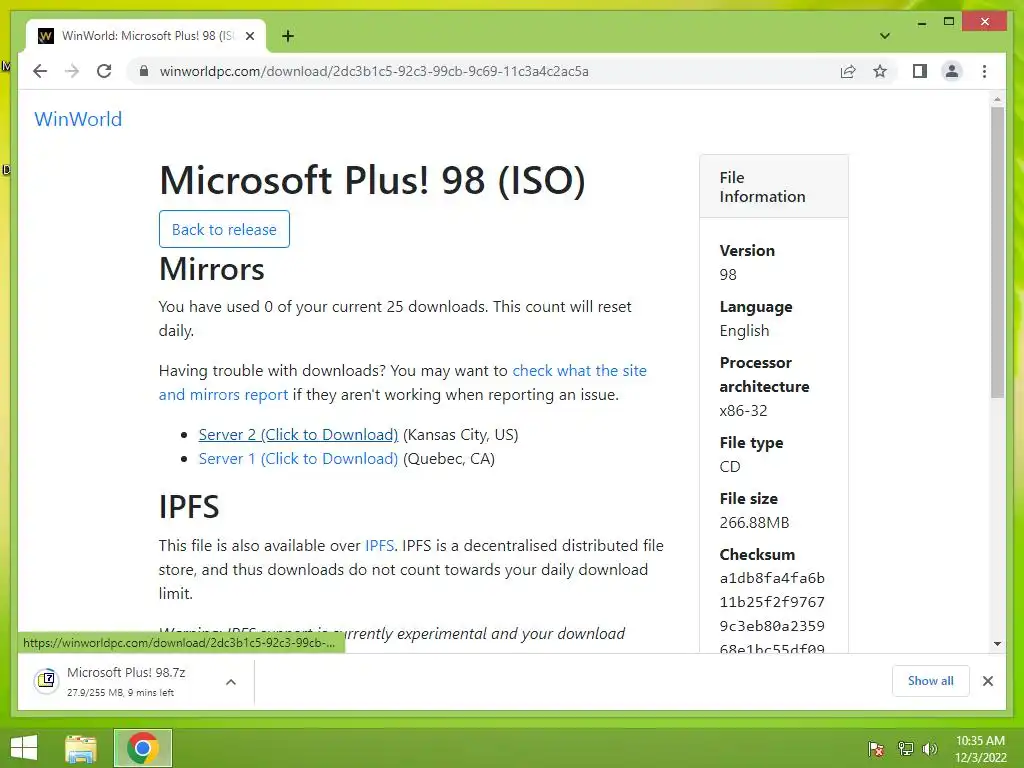Maximize the Chrome window
Viewport: 1024px width, 768px height.
949,22
